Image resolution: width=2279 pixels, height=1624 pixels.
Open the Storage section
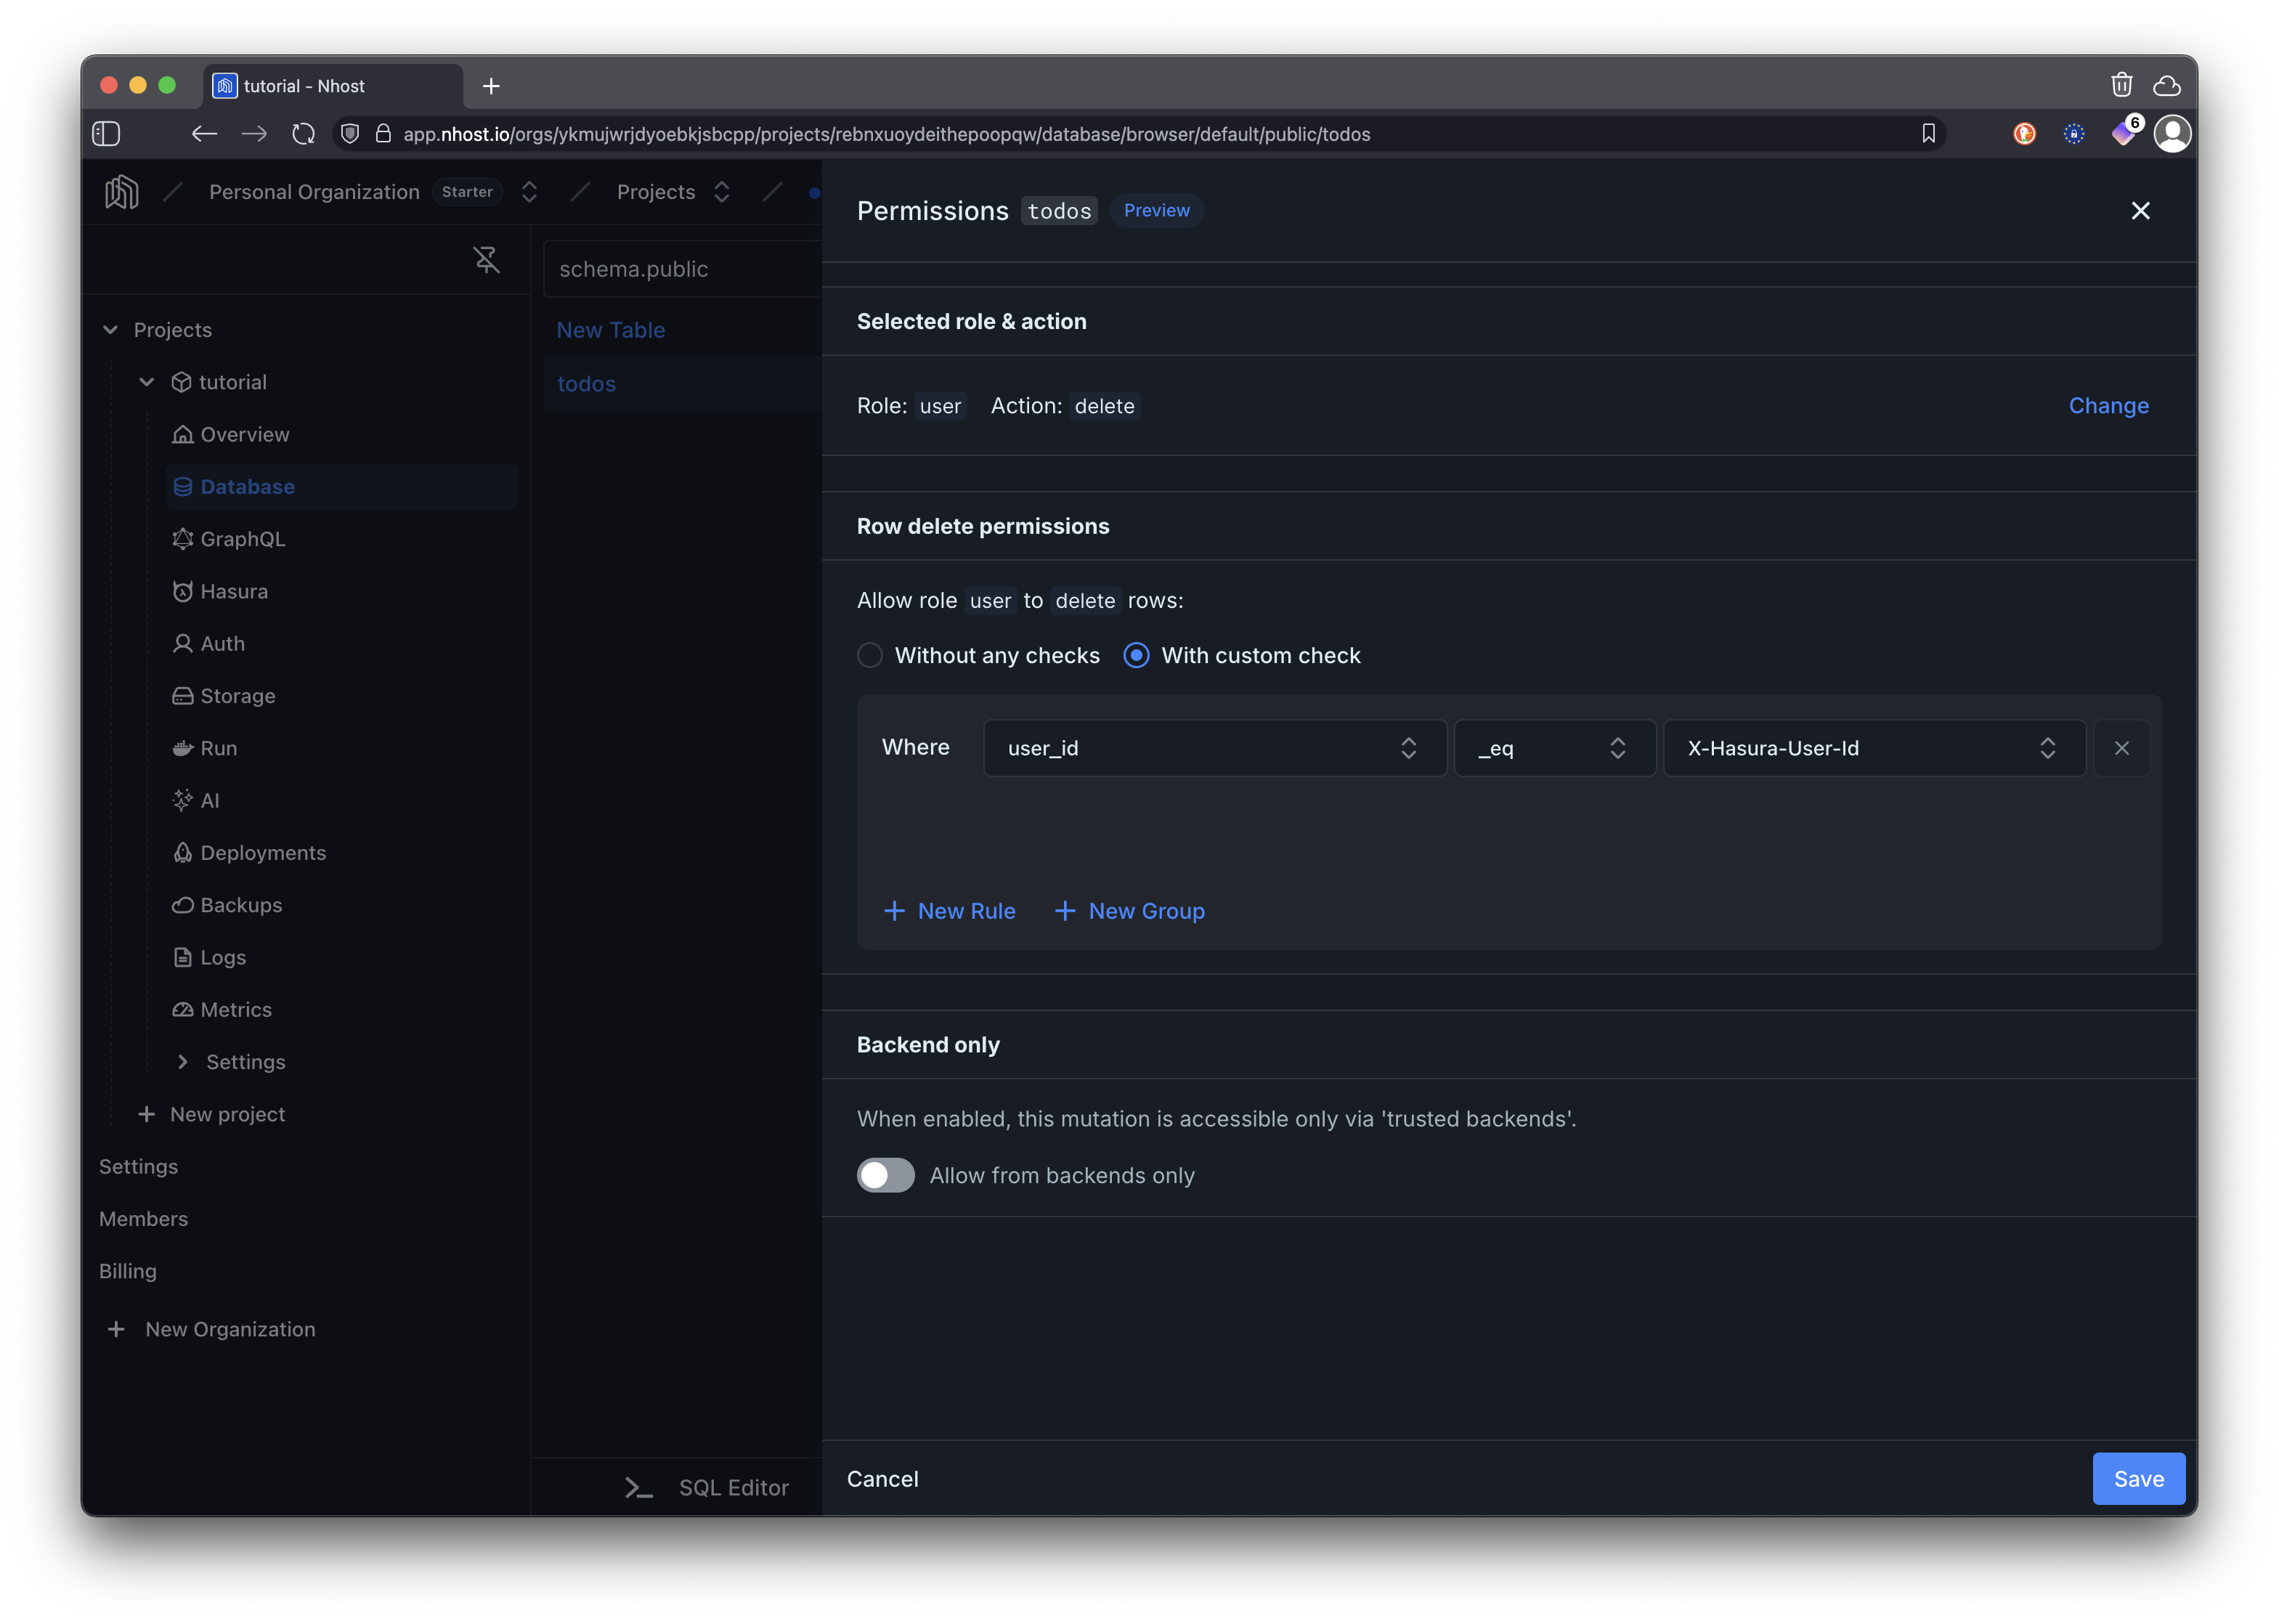coord(237,695)
